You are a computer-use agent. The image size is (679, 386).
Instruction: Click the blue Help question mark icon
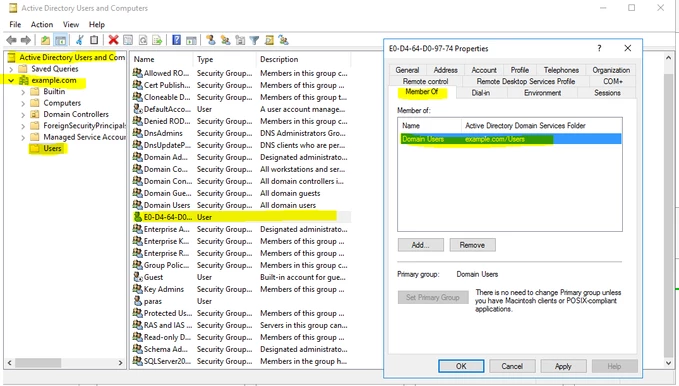[176, 40]
